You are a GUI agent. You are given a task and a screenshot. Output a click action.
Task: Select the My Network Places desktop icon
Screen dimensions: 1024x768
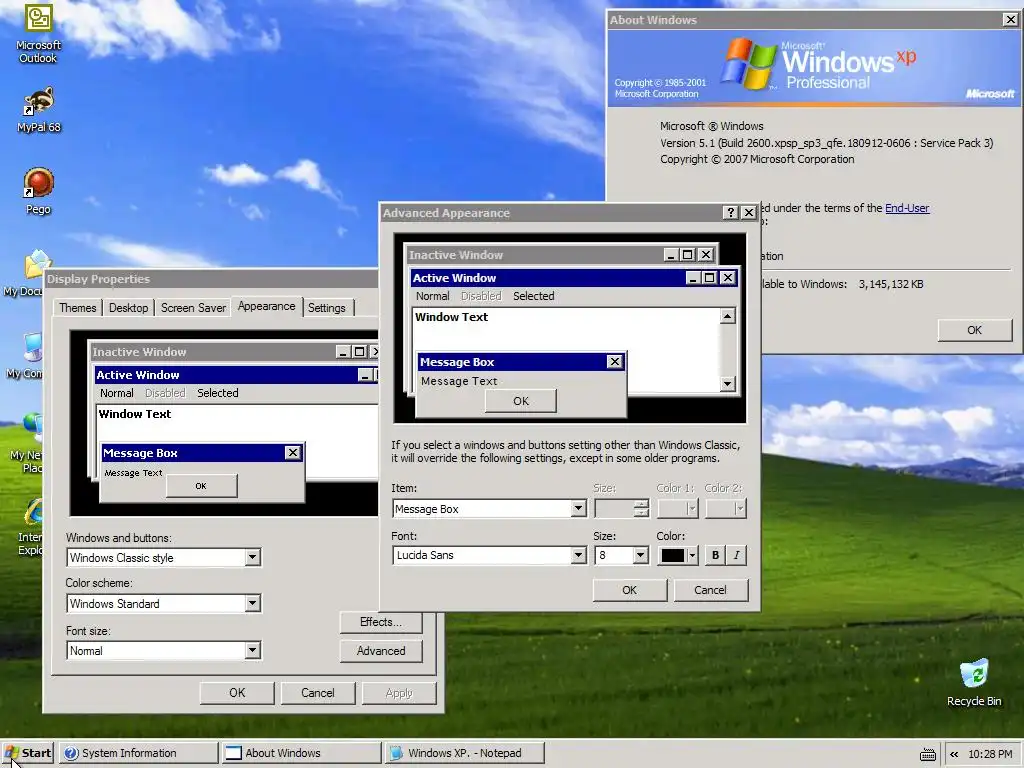pyautogui.click(x=25, y=443)
